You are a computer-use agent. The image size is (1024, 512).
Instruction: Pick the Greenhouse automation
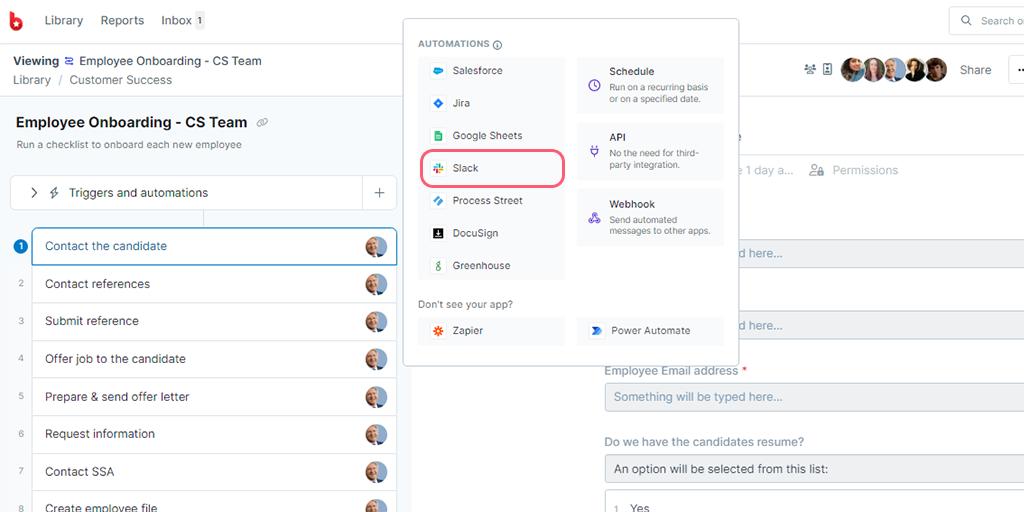coord(491,266)
